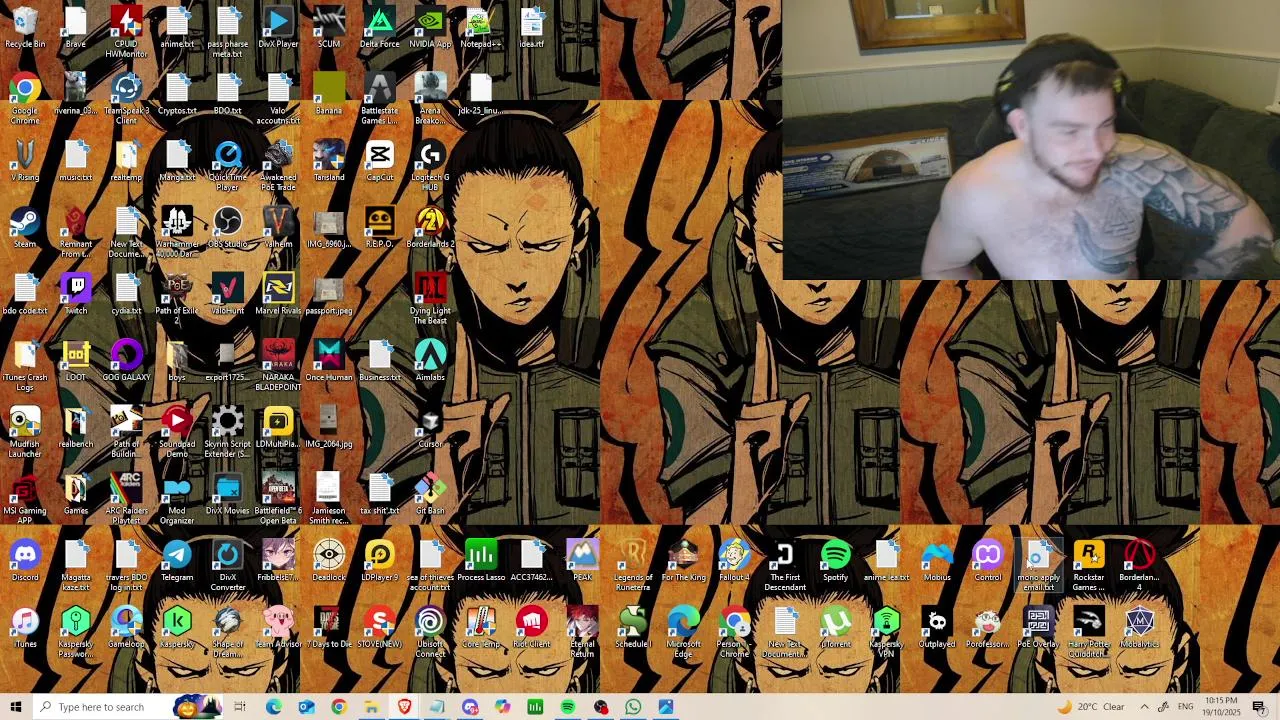Open the GOG GALAXY shortcut

127,360
